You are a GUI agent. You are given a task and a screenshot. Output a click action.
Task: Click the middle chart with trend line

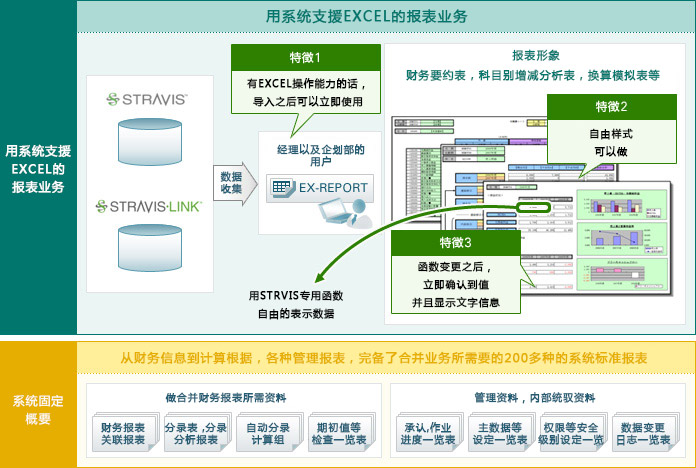[622, 238]
